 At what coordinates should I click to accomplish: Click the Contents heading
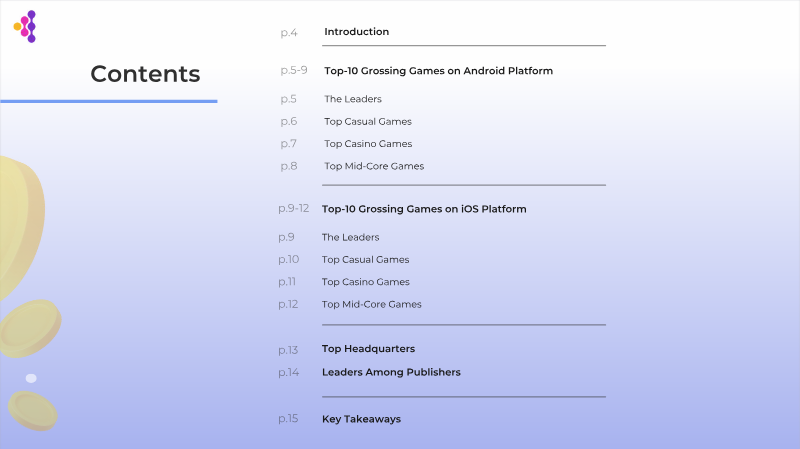pyautogui.click(x=145, y=74)
